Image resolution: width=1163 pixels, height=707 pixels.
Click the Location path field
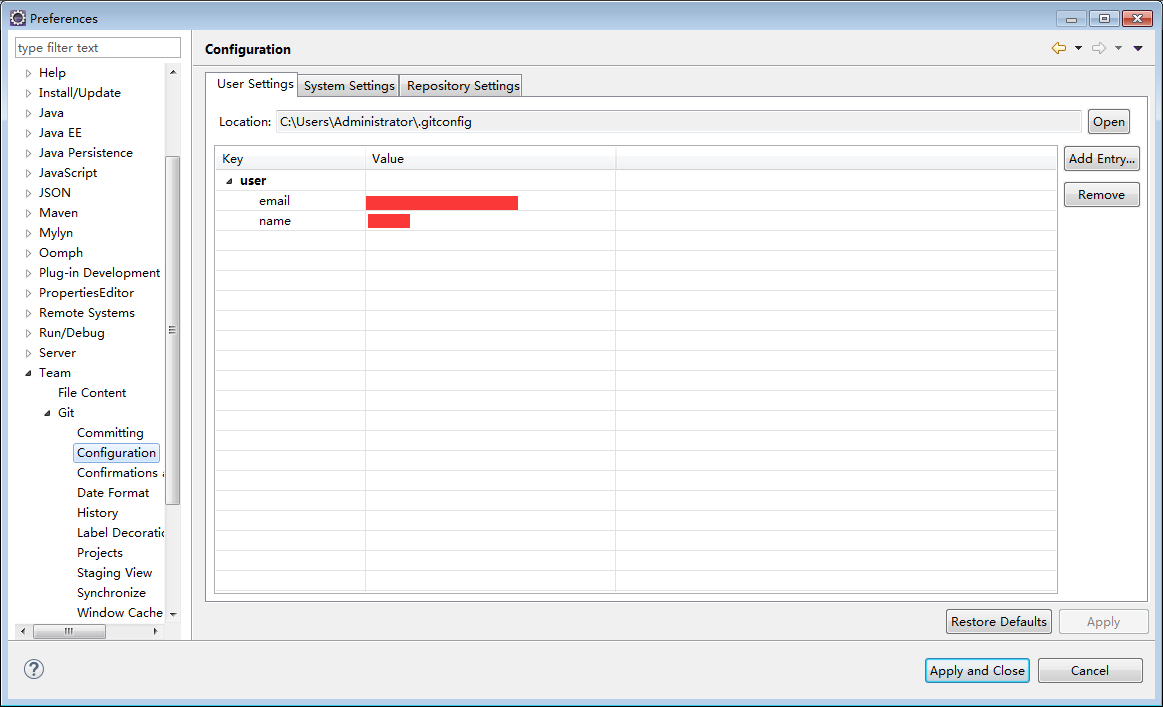tap(679, 122)
